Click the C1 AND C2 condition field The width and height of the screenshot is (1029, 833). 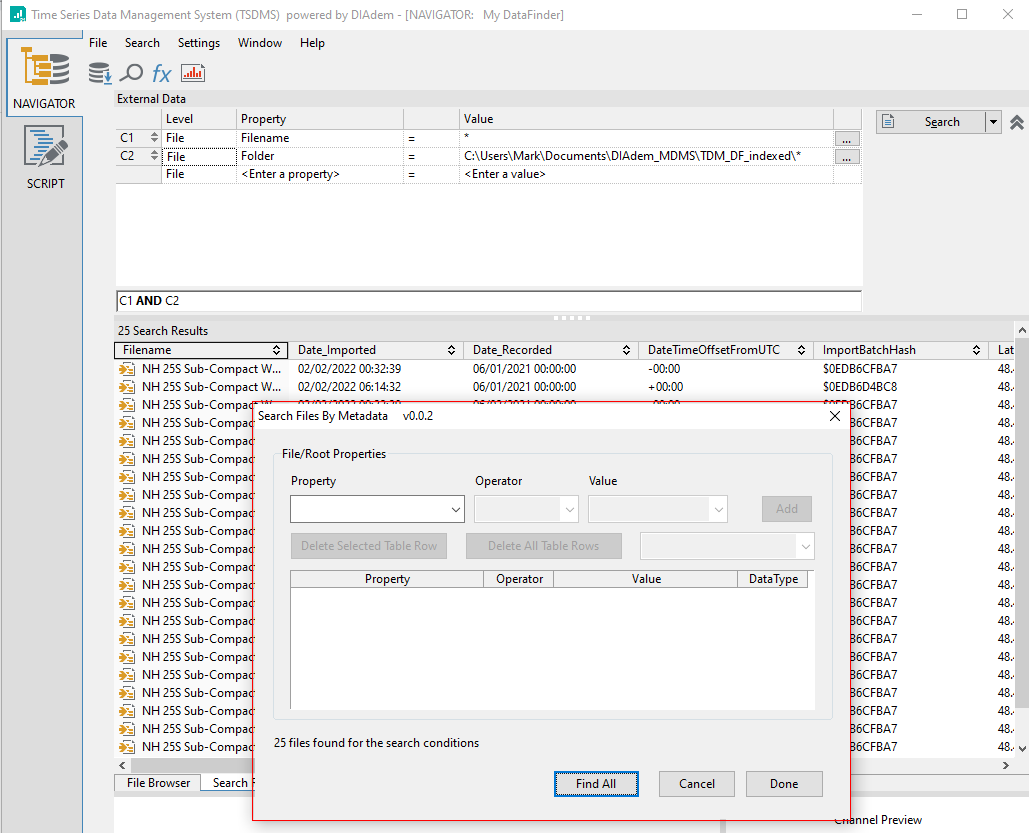click(x=488, y=301)
